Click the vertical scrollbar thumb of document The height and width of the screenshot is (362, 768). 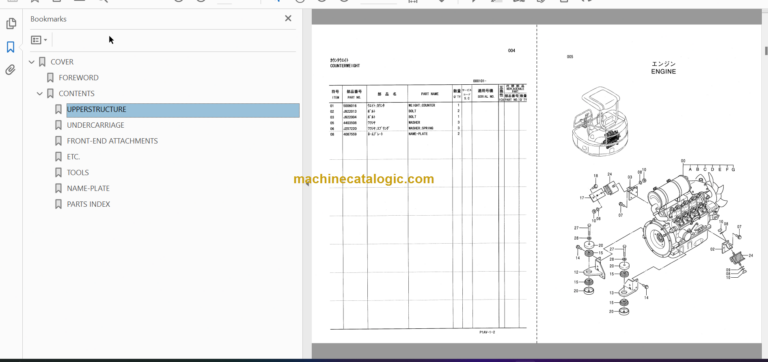click(766, 50)
